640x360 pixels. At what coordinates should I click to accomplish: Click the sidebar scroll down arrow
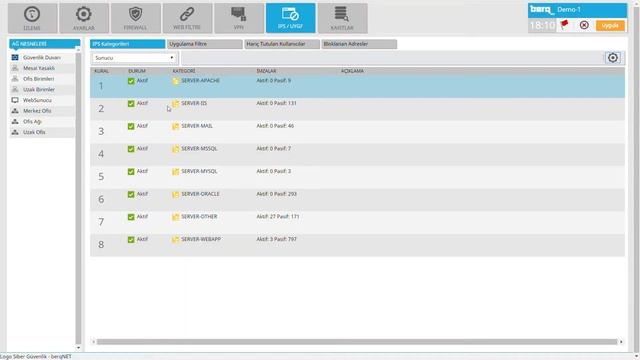coord(78,348)
